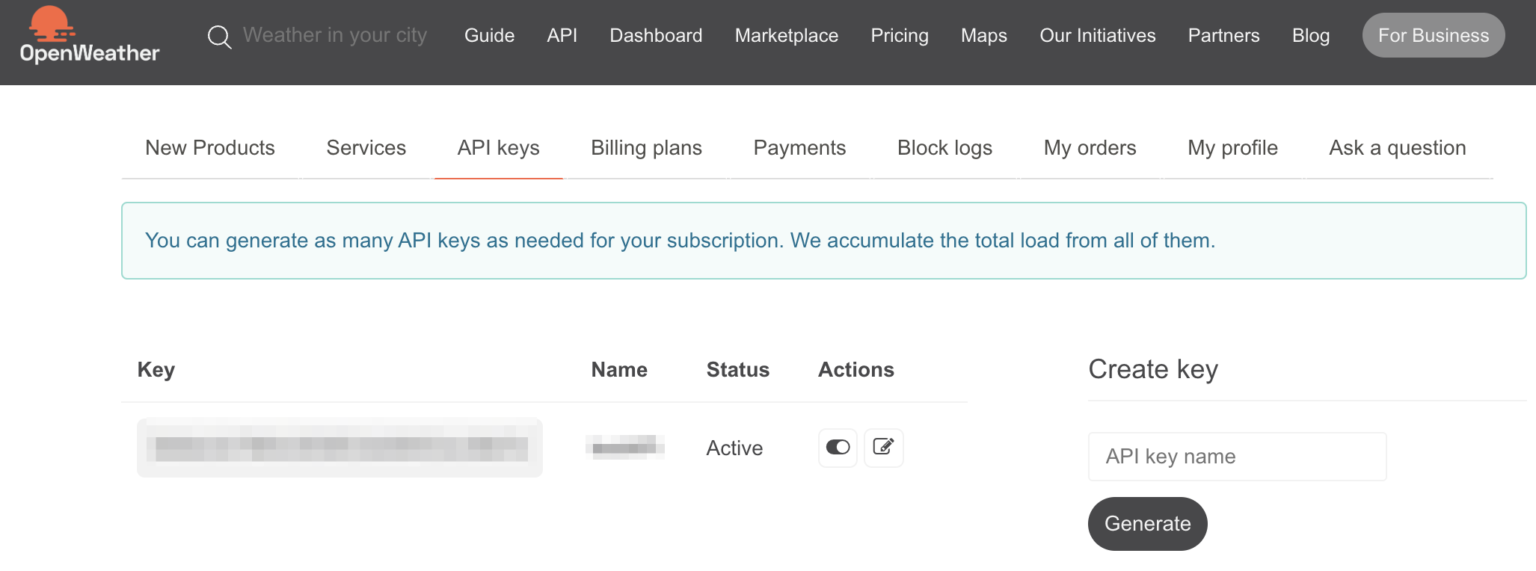Viewport: 1536px width, 571px height.
Task: Open Pricing in the top navigation
Action: pos(899,36)
